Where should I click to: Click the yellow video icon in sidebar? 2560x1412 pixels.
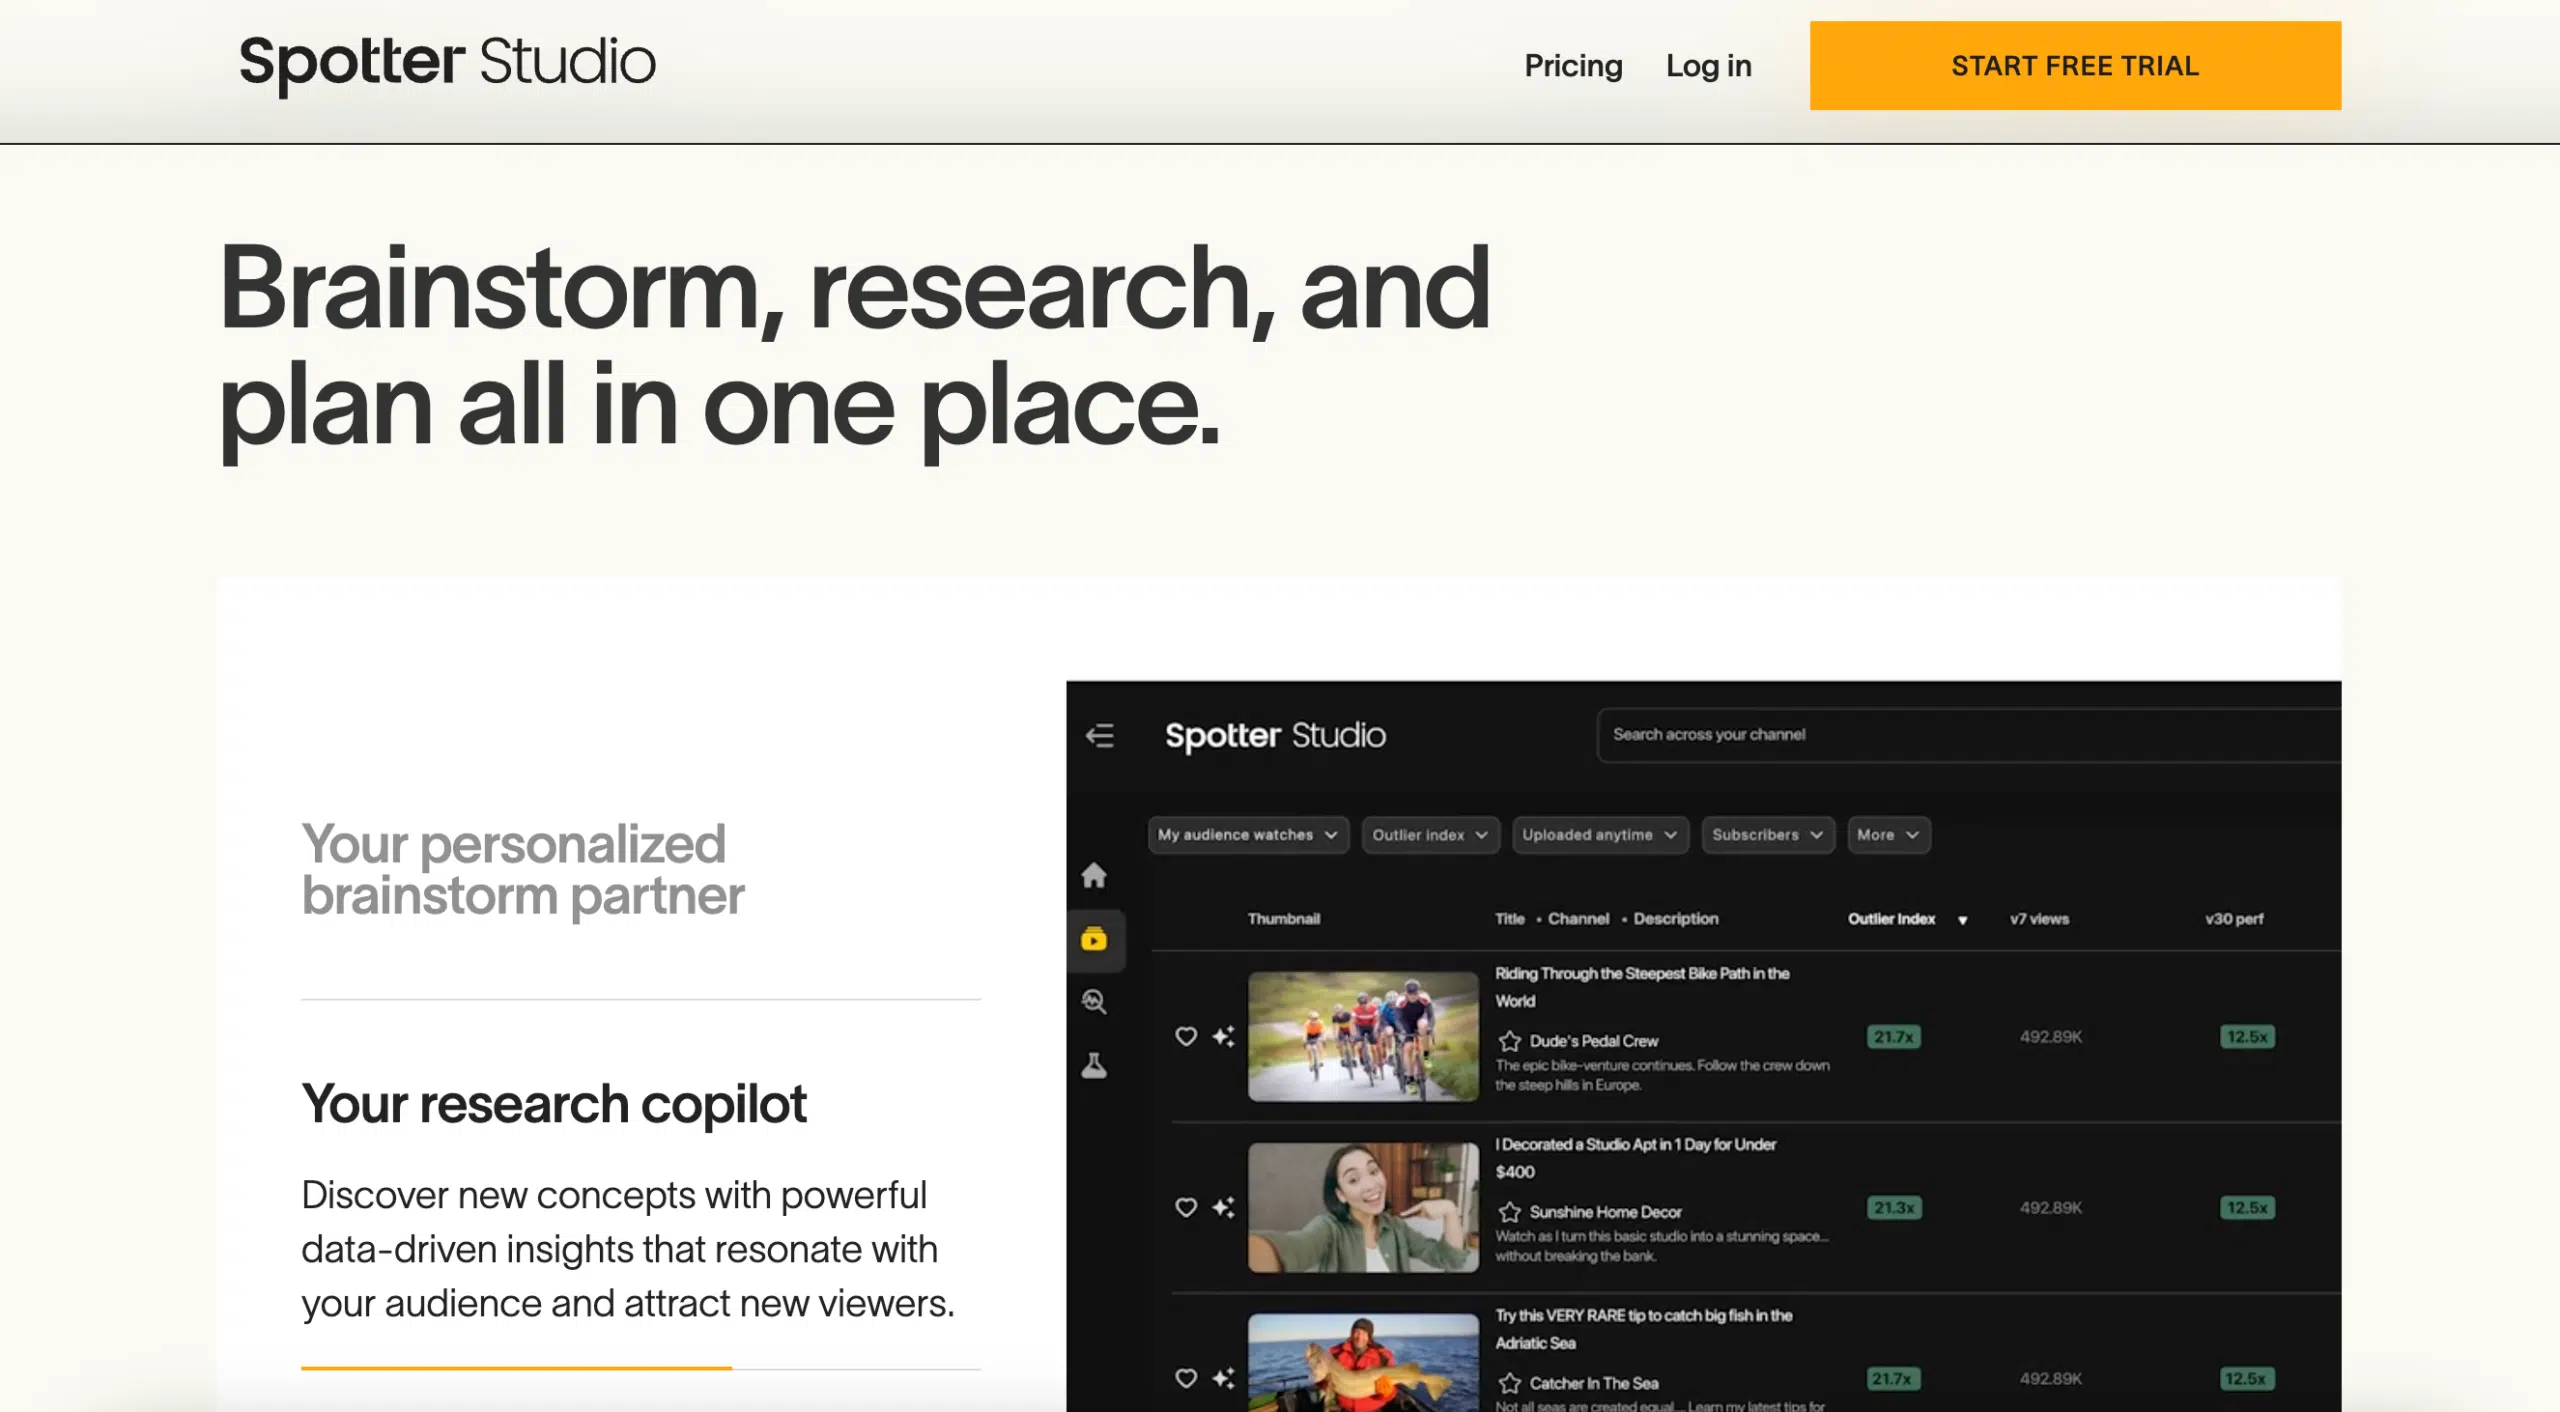click(1094, 939)
